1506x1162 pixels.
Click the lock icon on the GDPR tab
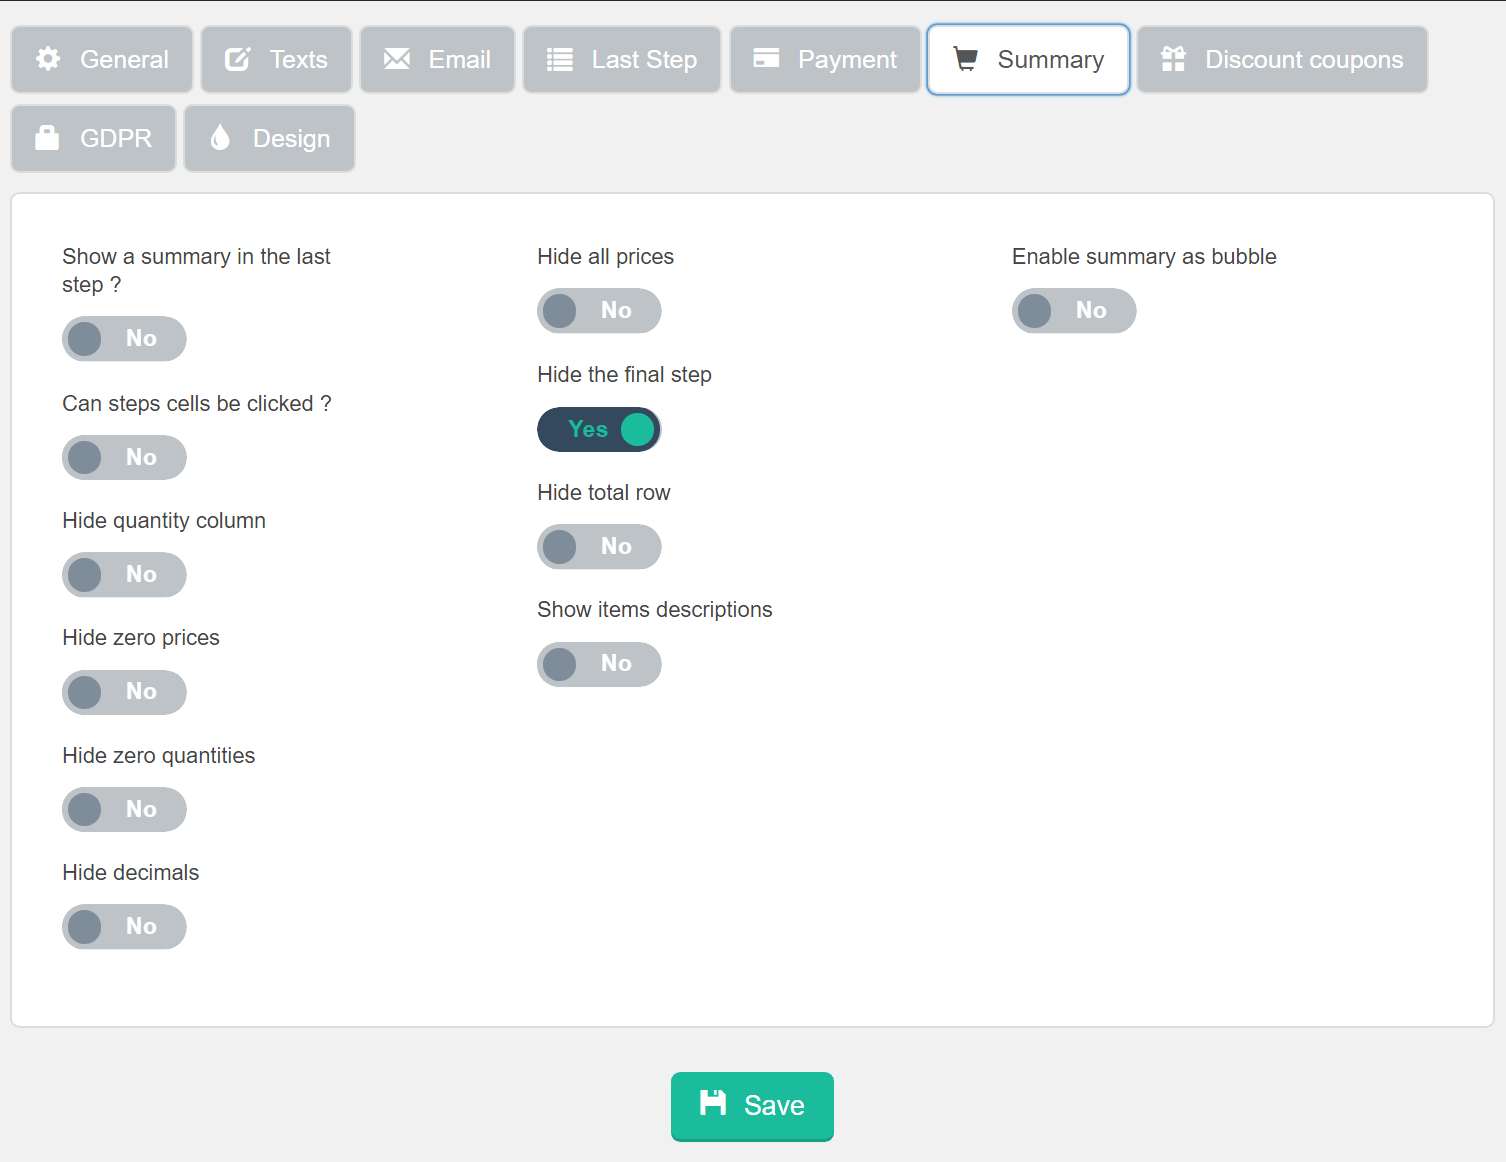pos(49,138)
